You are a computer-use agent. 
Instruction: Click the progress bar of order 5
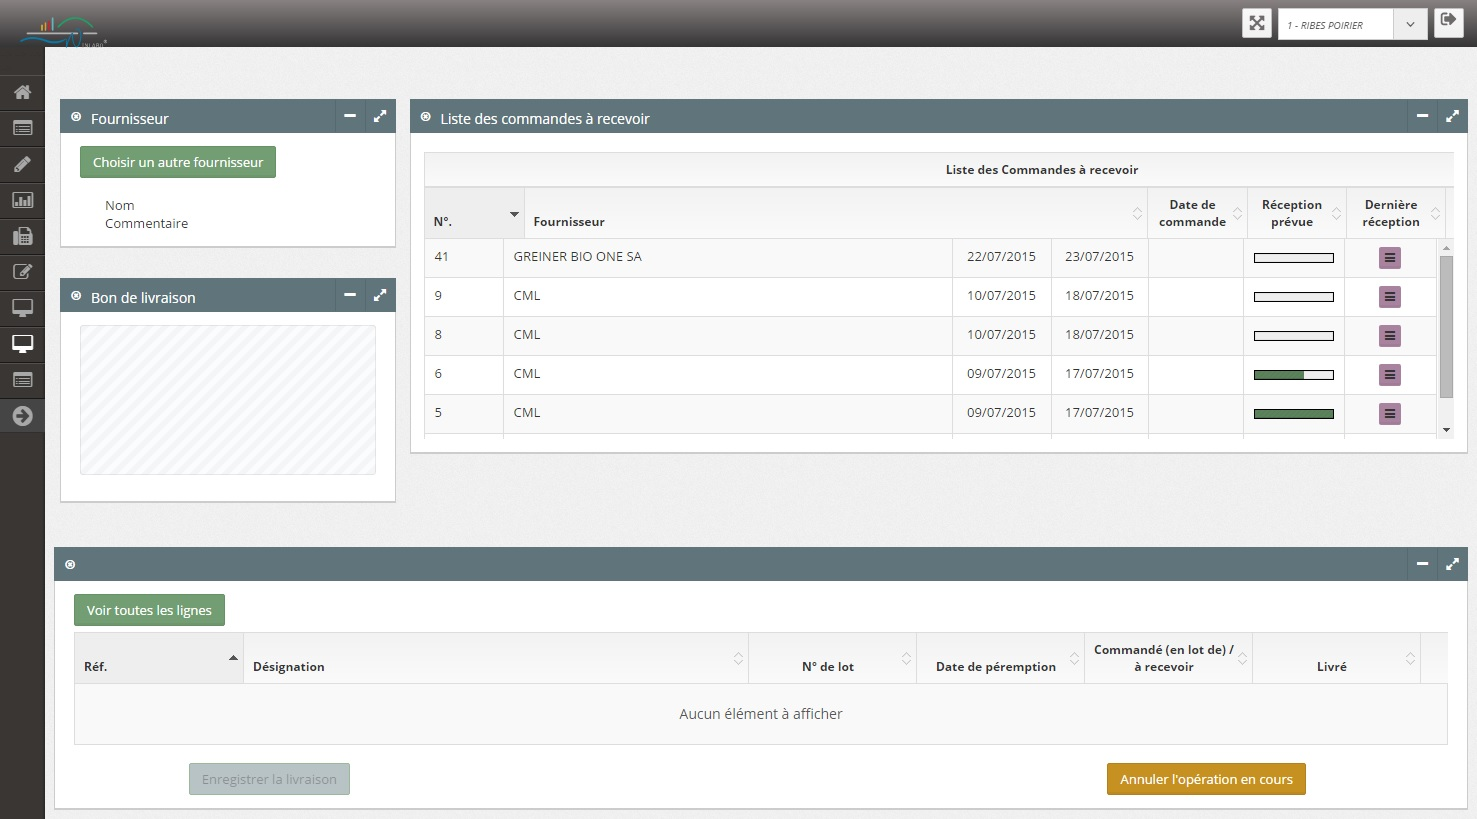pyautogui.click(x=1293, y=414)
